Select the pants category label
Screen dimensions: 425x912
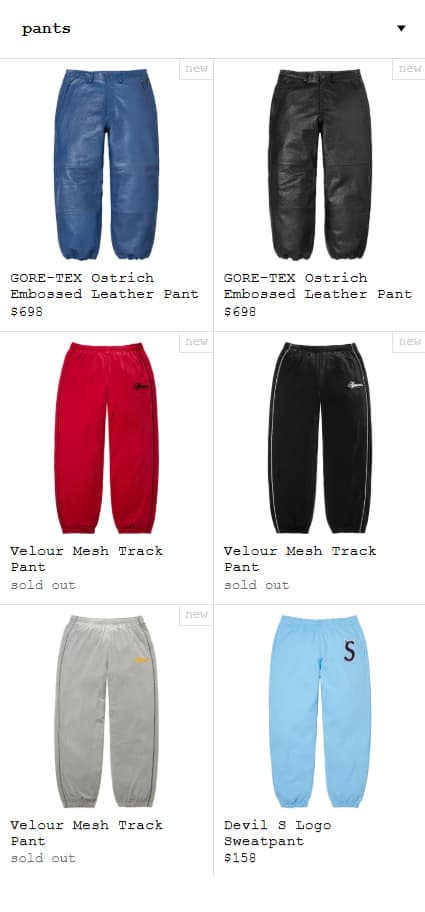click(46, 28)
